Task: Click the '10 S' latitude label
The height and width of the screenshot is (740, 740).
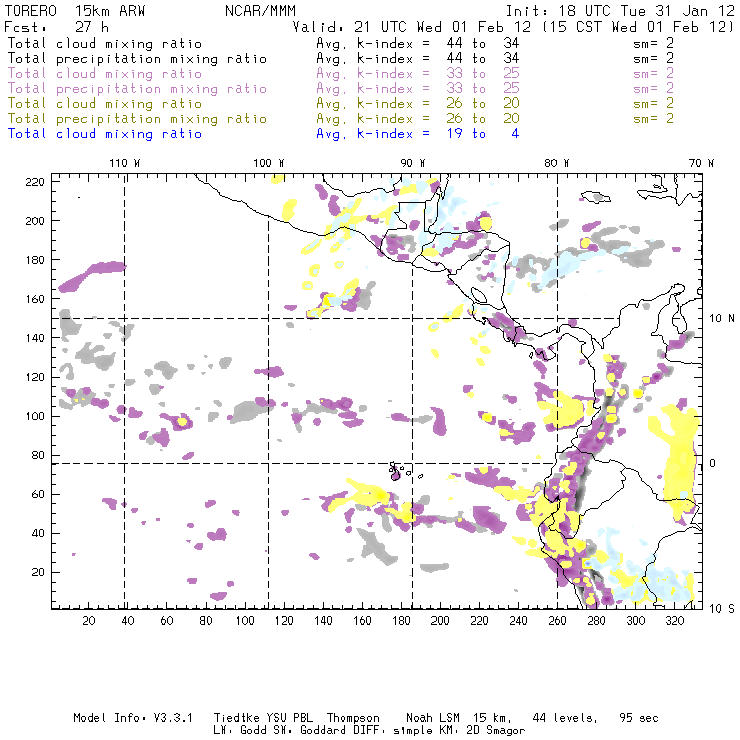Action: (x=722, y=609)
